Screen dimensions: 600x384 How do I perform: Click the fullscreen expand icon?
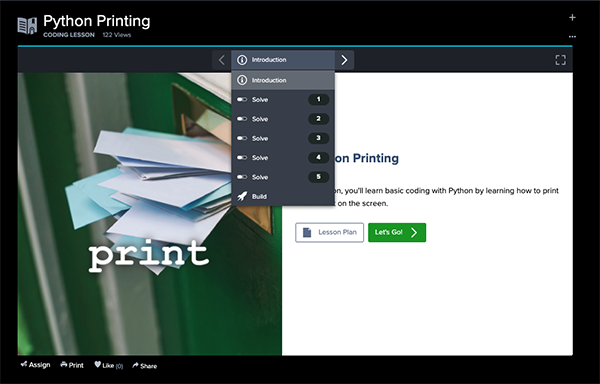560,60
